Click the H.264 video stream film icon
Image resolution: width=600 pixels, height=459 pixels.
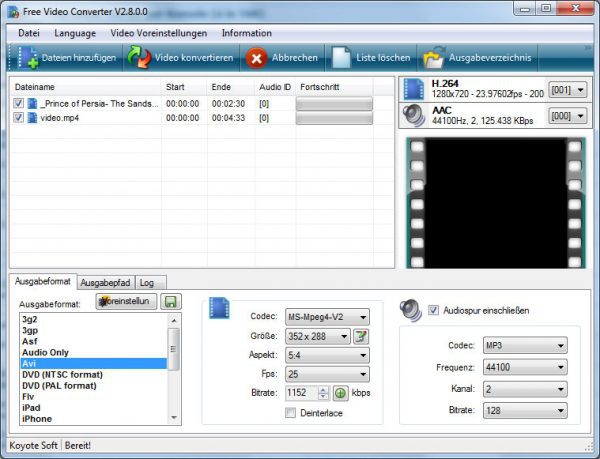tap(414, 89)
